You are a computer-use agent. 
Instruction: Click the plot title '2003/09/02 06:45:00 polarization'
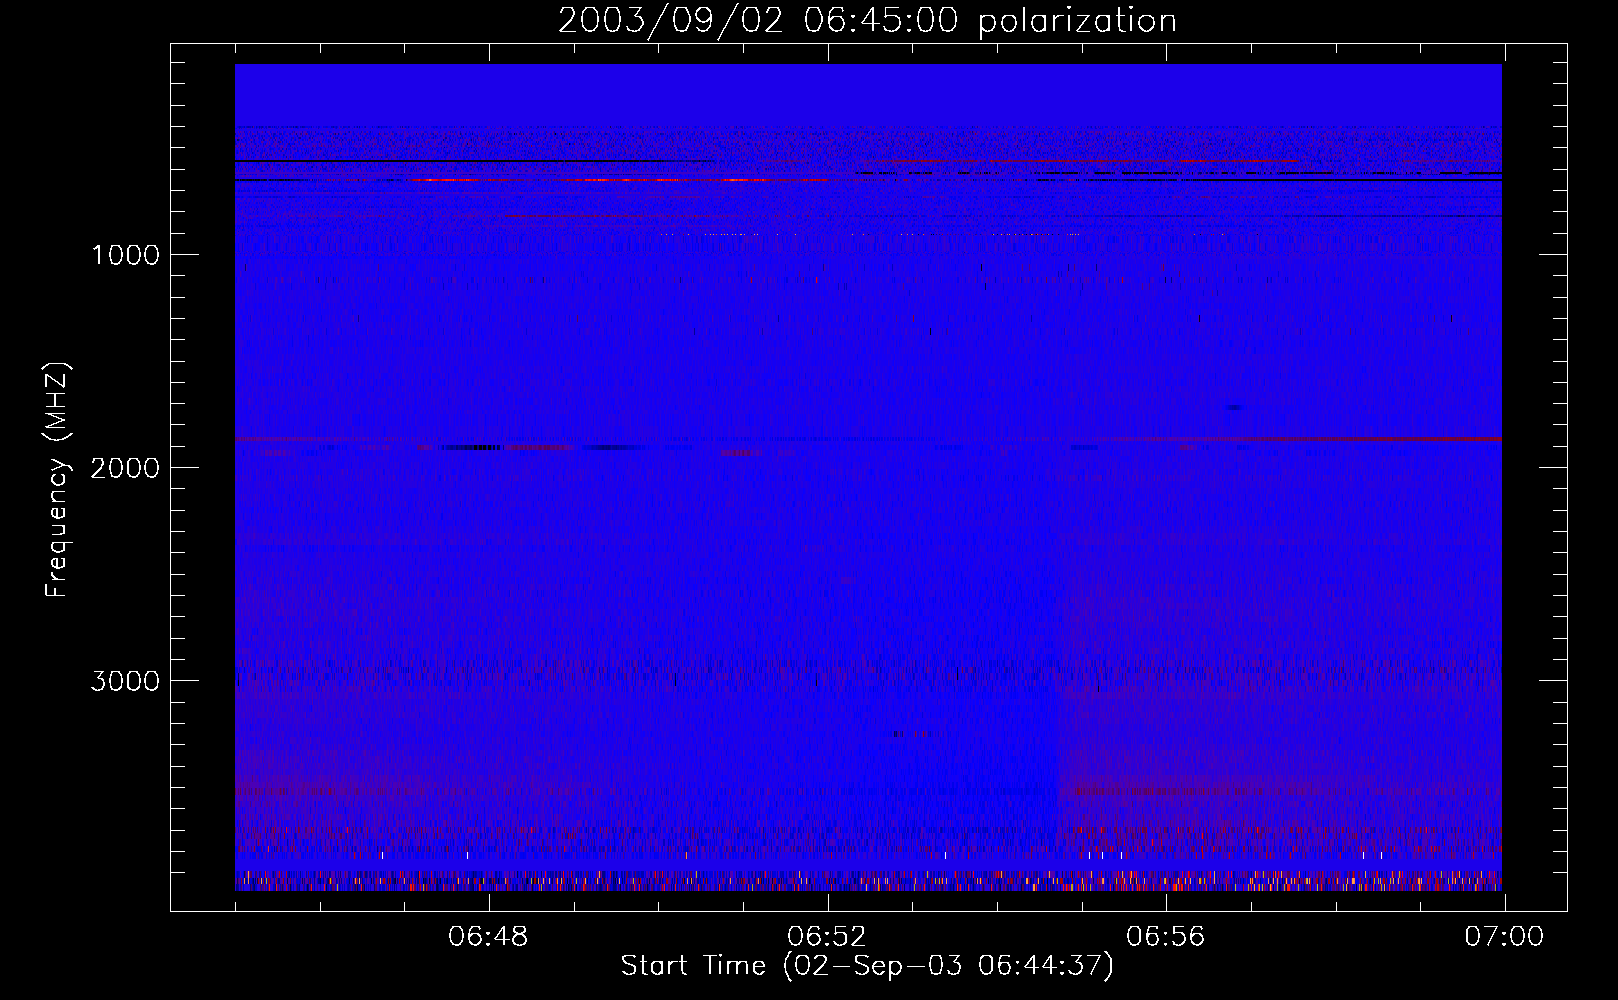(x=867, y=21)
